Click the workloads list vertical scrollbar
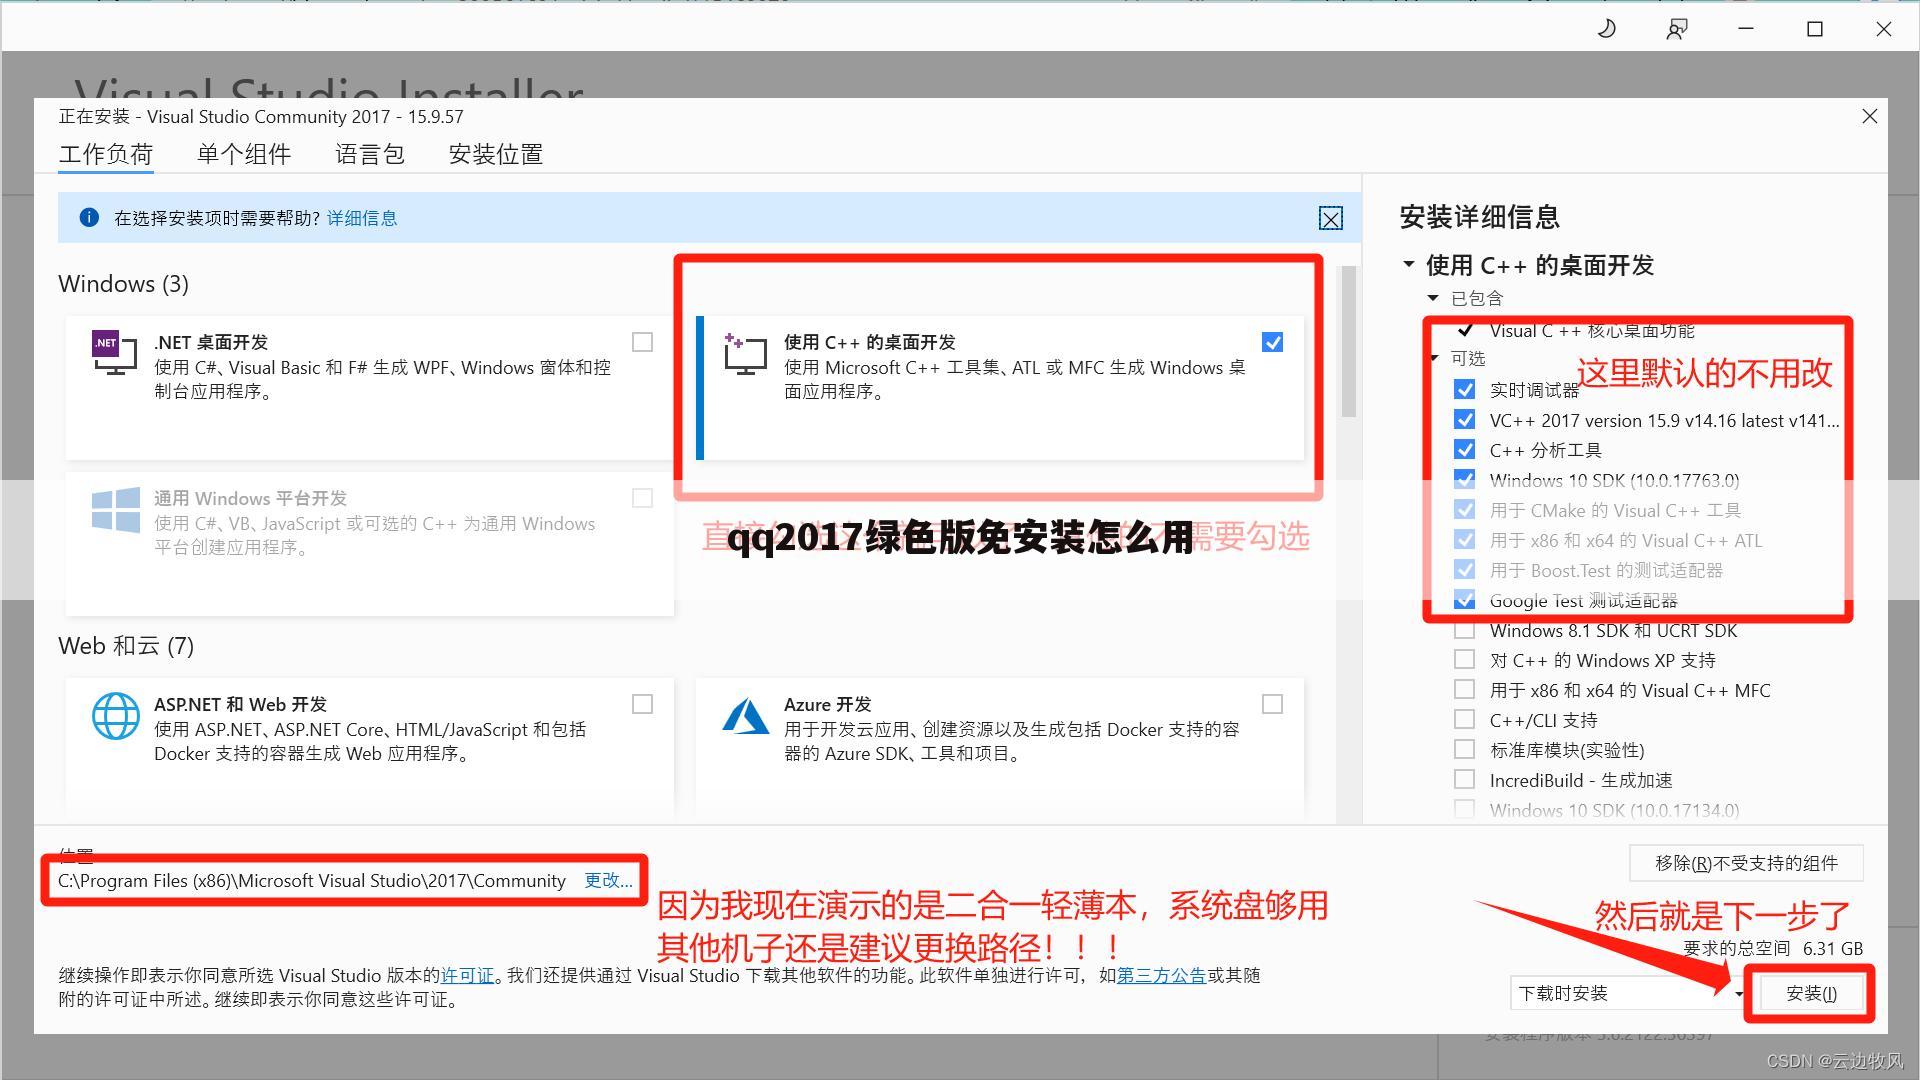Screen dimensions: 1920x1080 pos(1348,342)
